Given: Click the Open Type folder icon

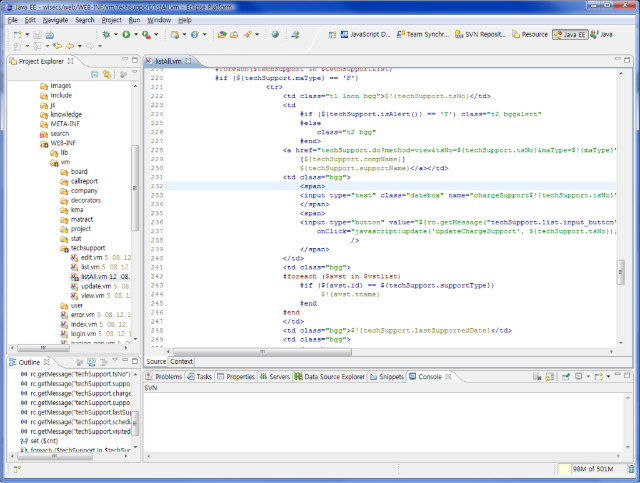Looking at the screenshot, I should click(222, 35).
